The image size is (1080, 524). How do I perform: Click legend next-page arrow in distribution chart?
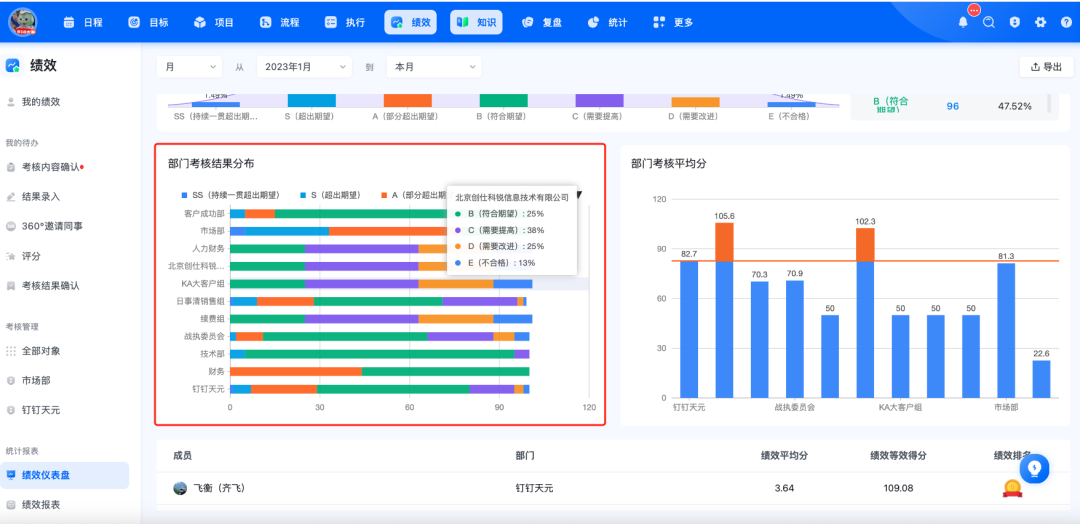tap(579, 196)
